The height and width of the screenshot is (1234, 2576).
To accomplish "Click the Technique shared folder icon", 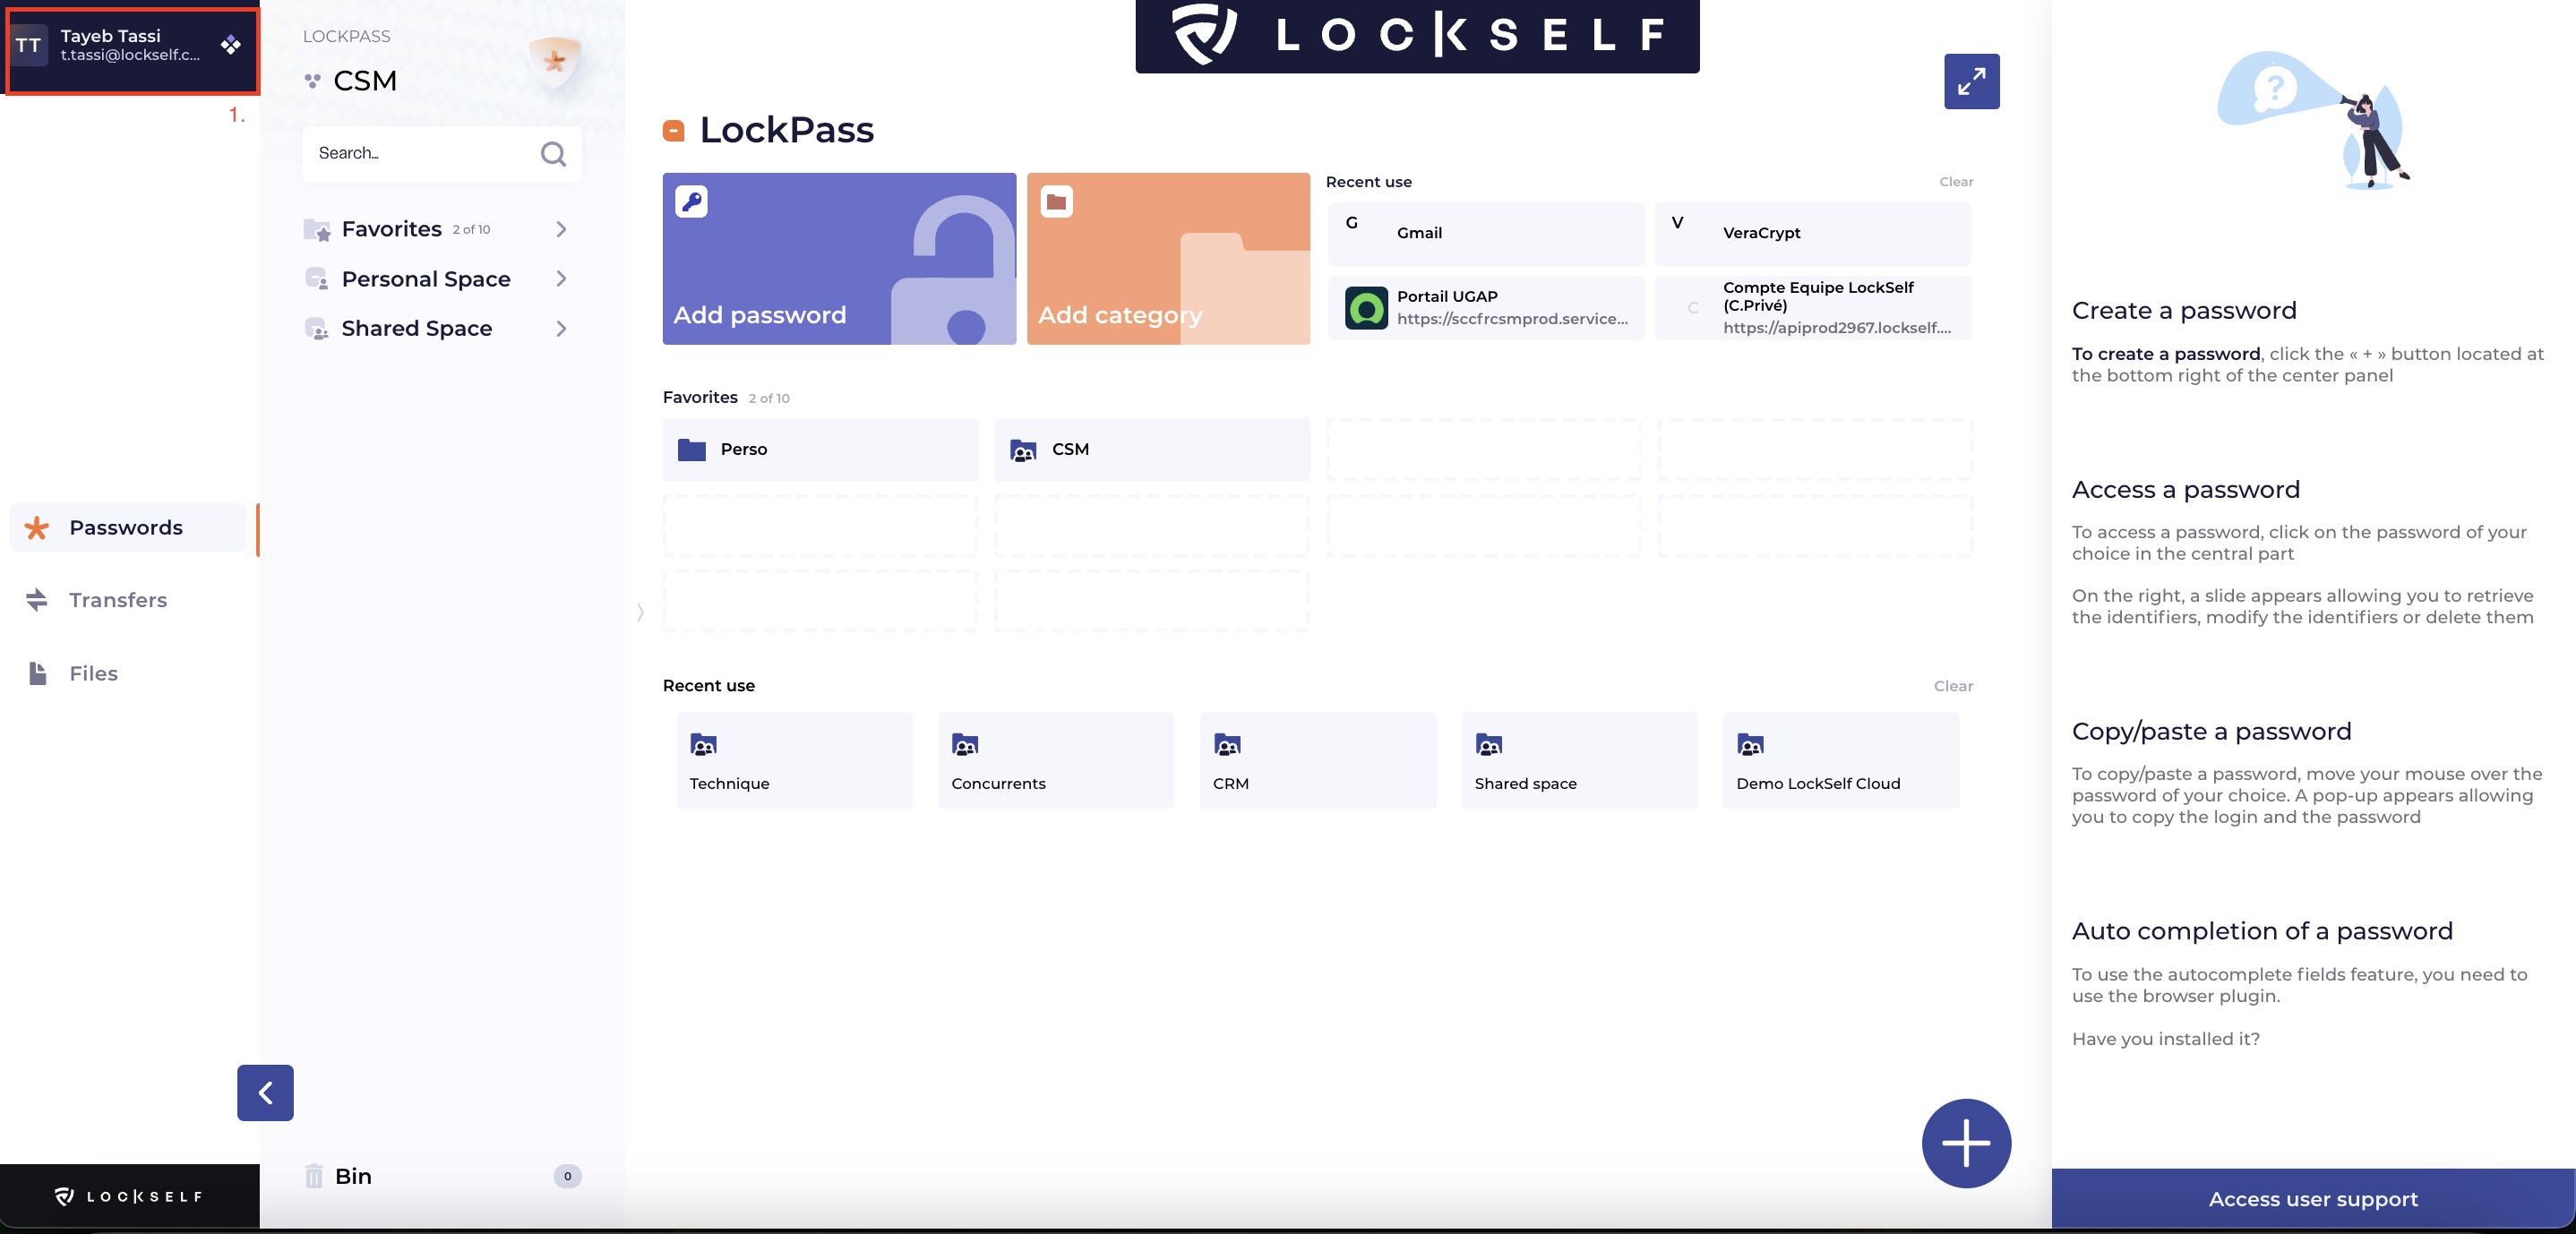I will [x=703, y=745].
